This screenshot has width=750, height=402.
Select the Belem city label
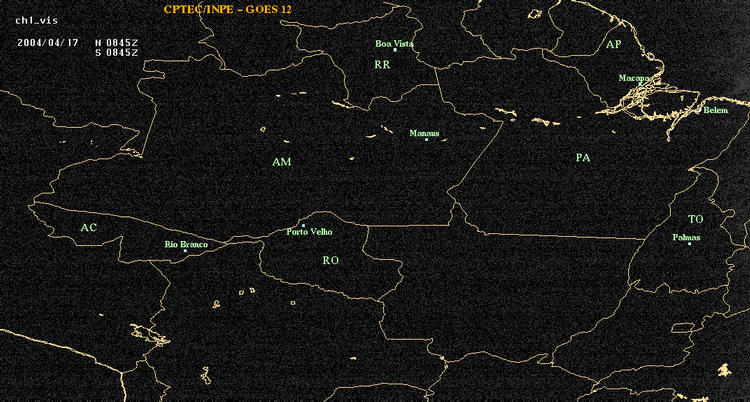click(x=716, y=111)
